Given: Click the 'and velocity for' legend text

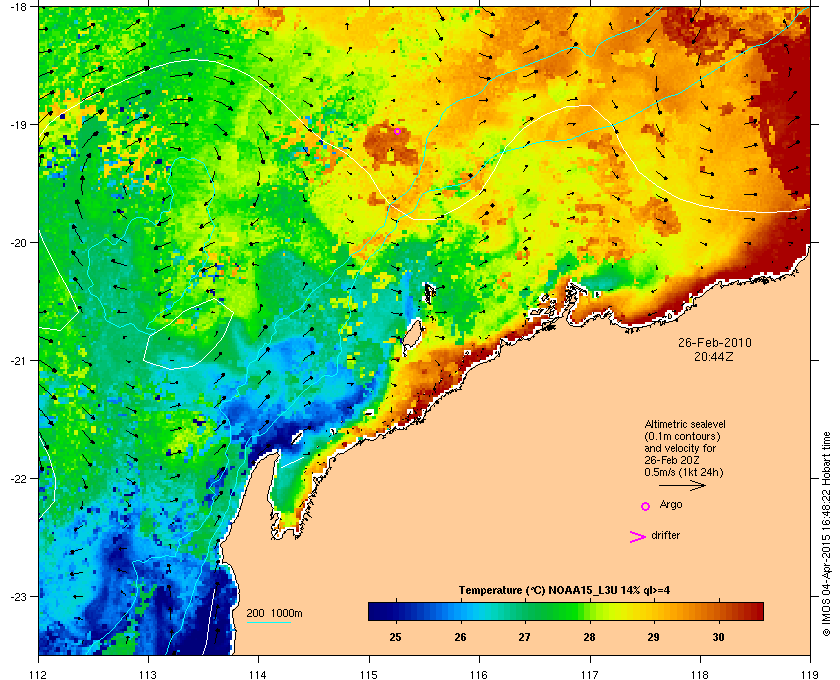Looking at the screenshot, I should [680, 448].
